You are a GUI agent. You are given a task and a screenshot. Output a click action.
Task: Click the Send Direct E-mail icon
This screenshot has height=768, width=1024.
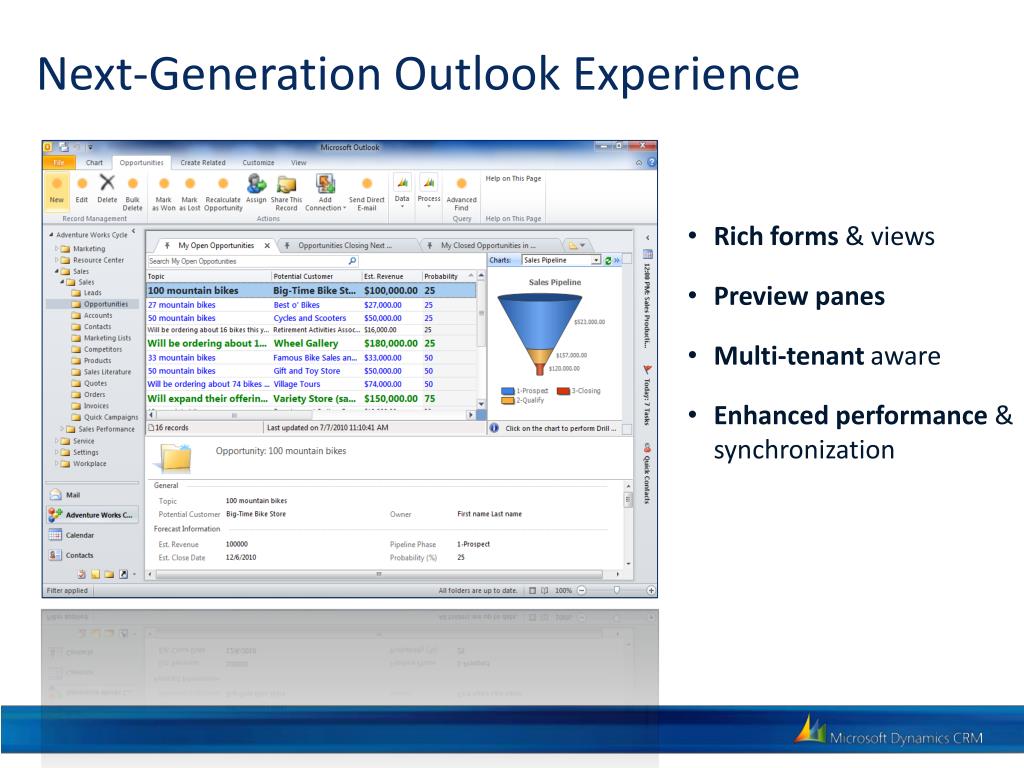[x=366, y=184]
